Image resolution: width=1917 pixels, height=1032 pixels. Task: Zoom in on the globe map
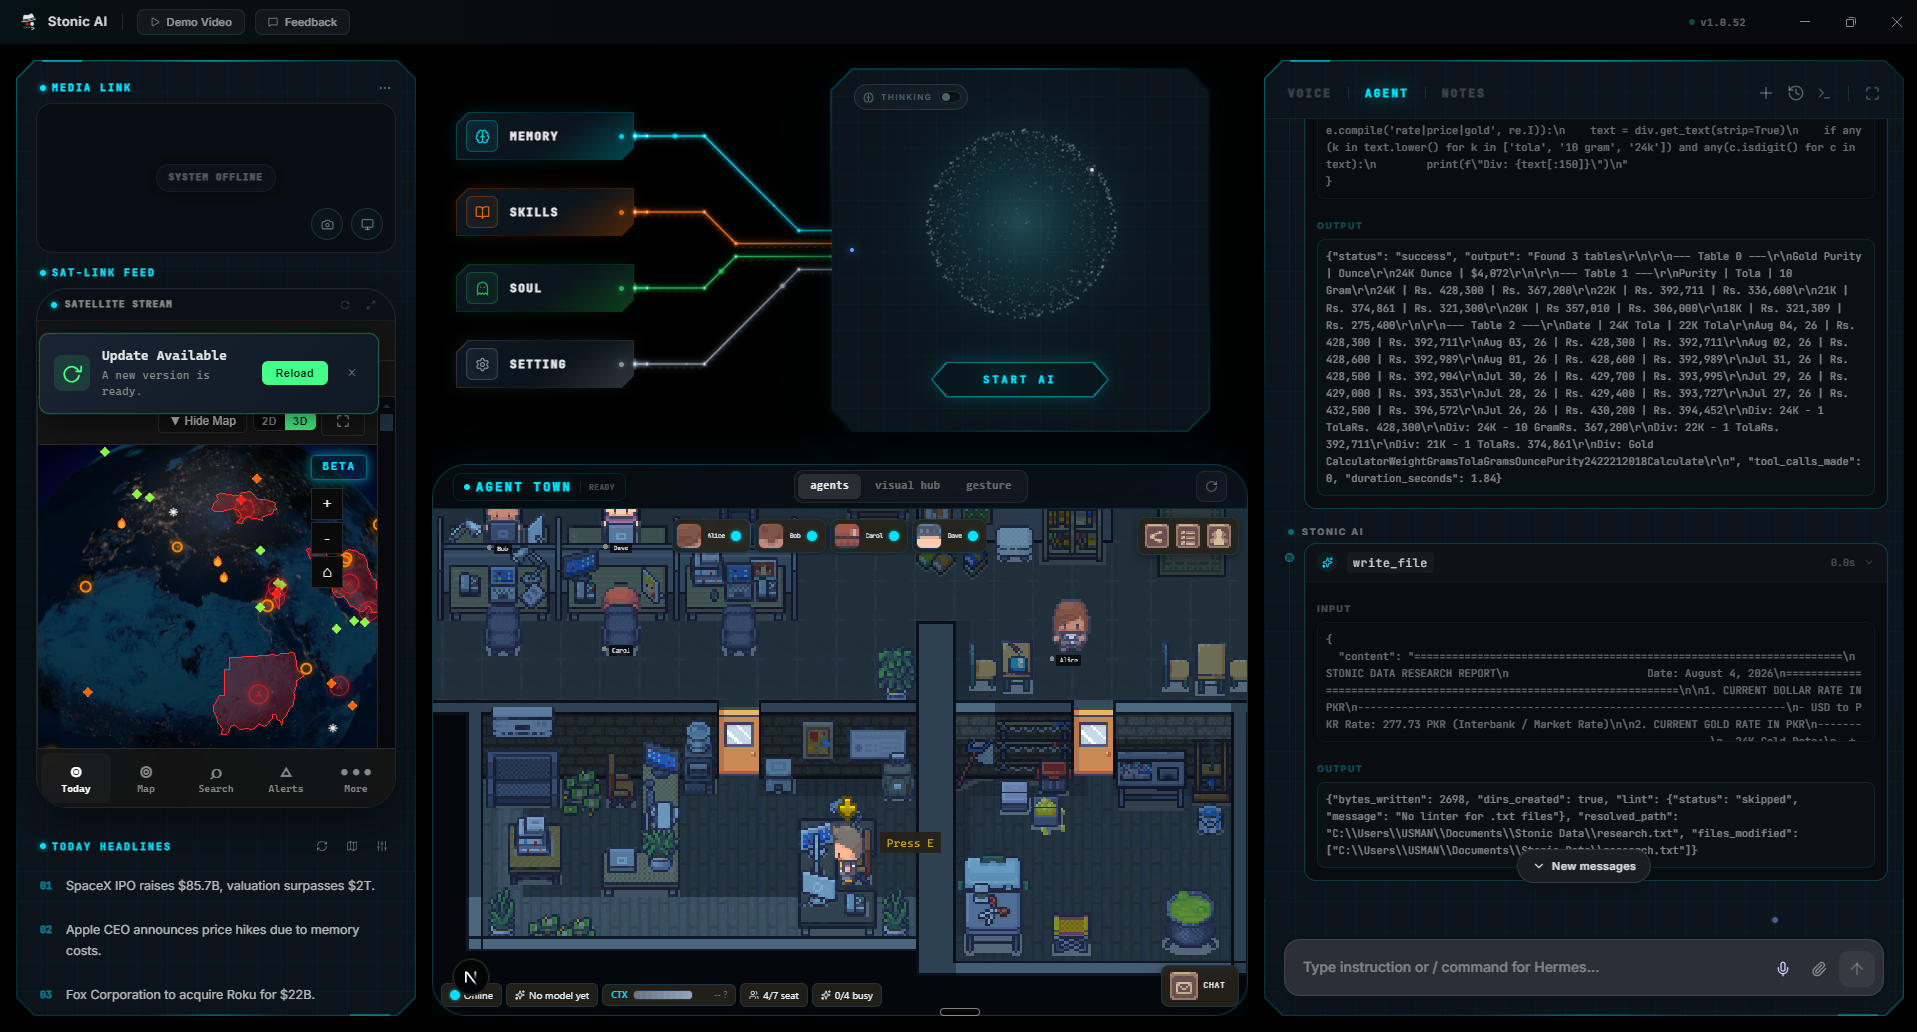327,504
